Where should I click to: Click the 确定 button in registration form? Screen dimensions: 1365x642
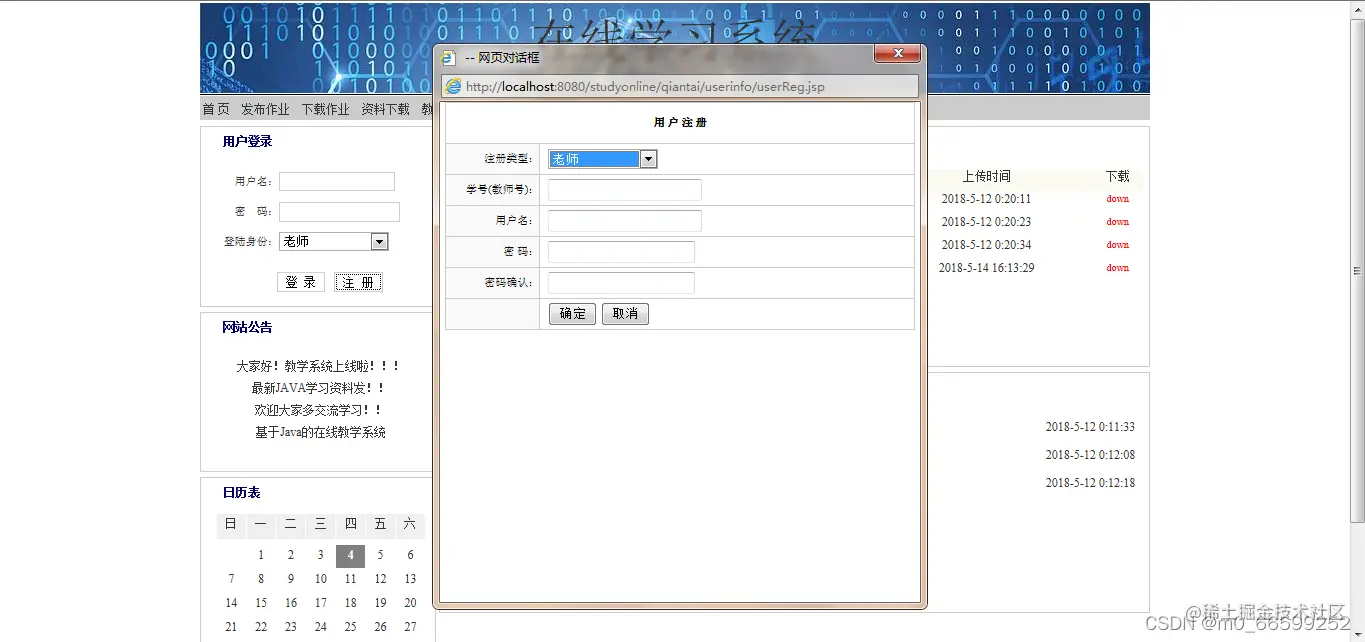coord(572,314)
